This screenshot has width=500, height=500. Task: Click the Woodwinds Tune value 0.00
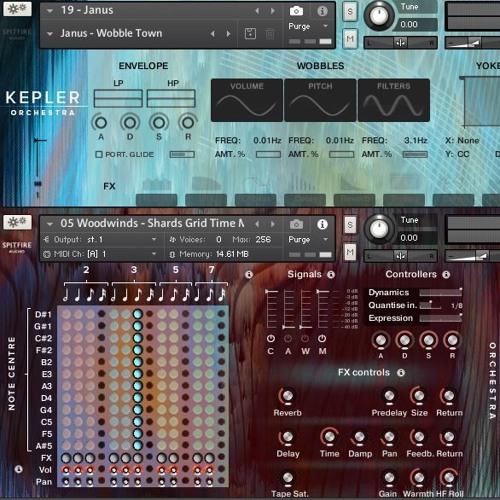(x=409, y=238)
